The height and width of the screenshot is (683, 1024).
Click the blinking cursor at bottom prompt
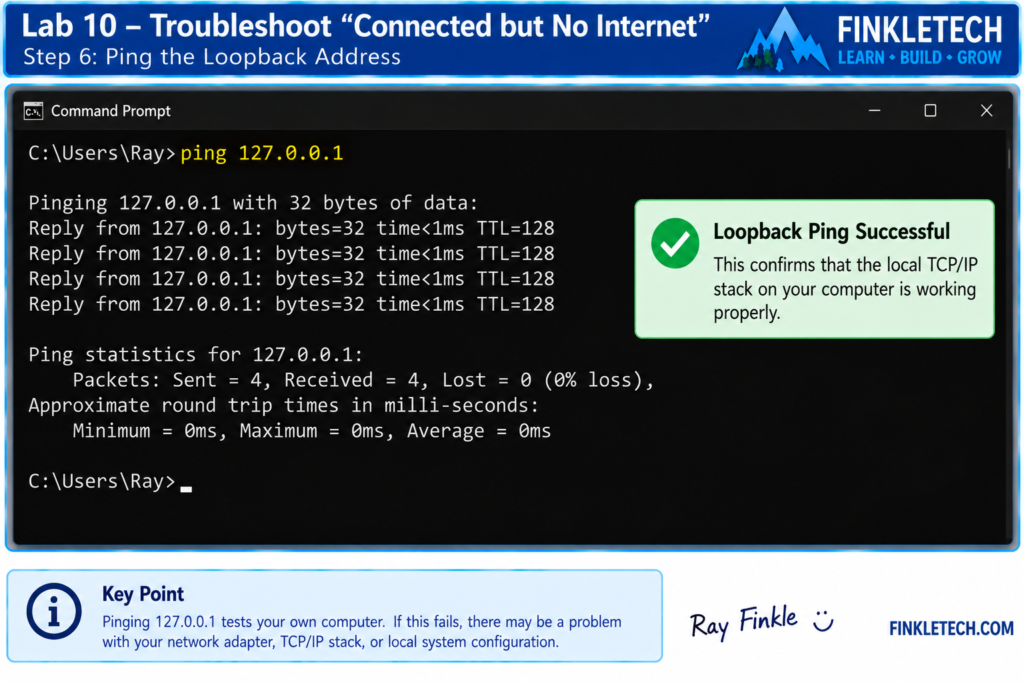pos(186,488)
